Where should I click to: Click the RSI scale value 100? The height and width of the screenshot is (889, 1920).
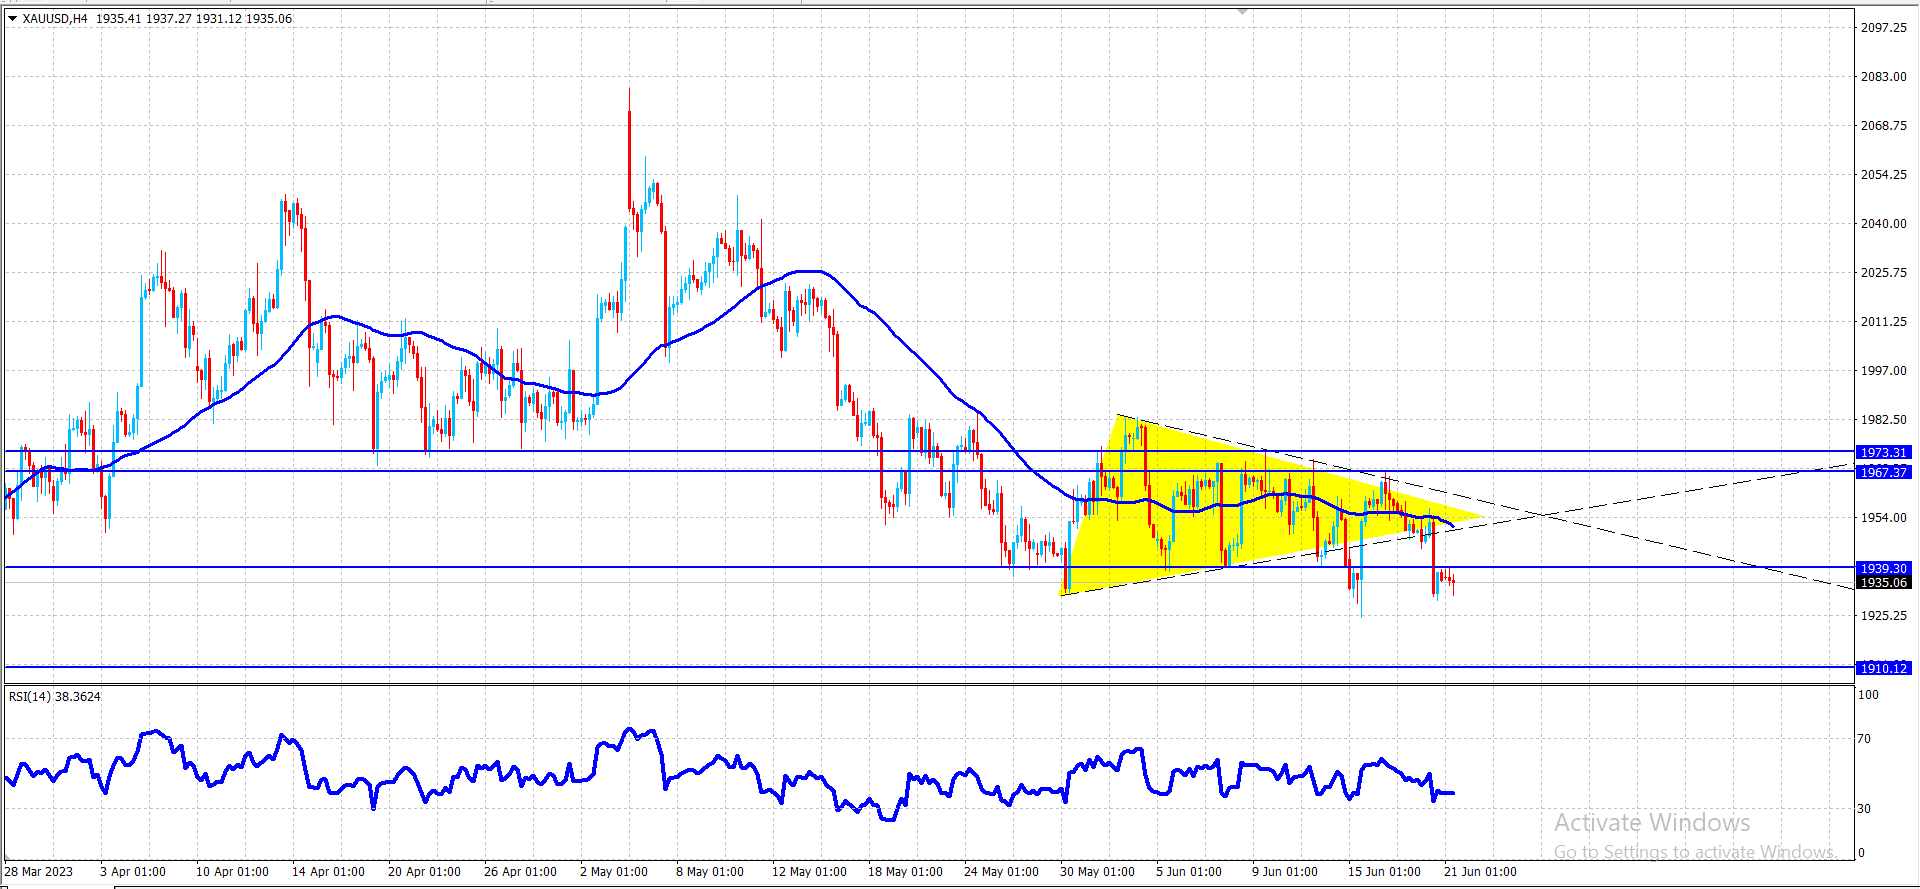click(x=1868, y=695)
